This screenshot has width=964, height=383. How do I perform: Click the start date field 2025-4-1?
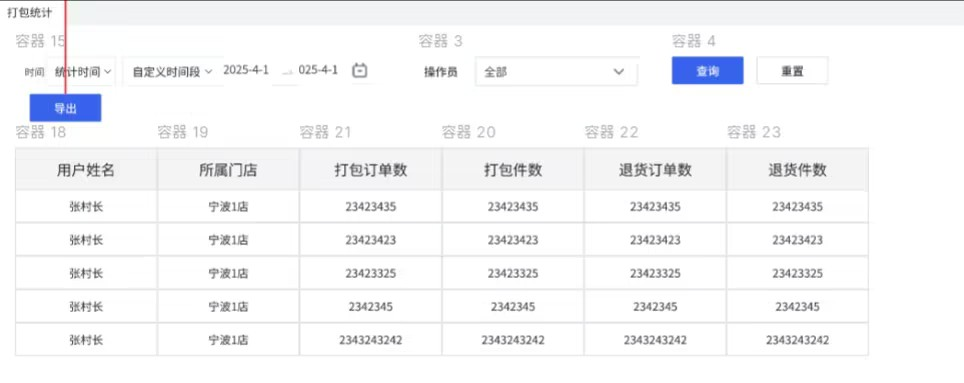tap(246, 70)
